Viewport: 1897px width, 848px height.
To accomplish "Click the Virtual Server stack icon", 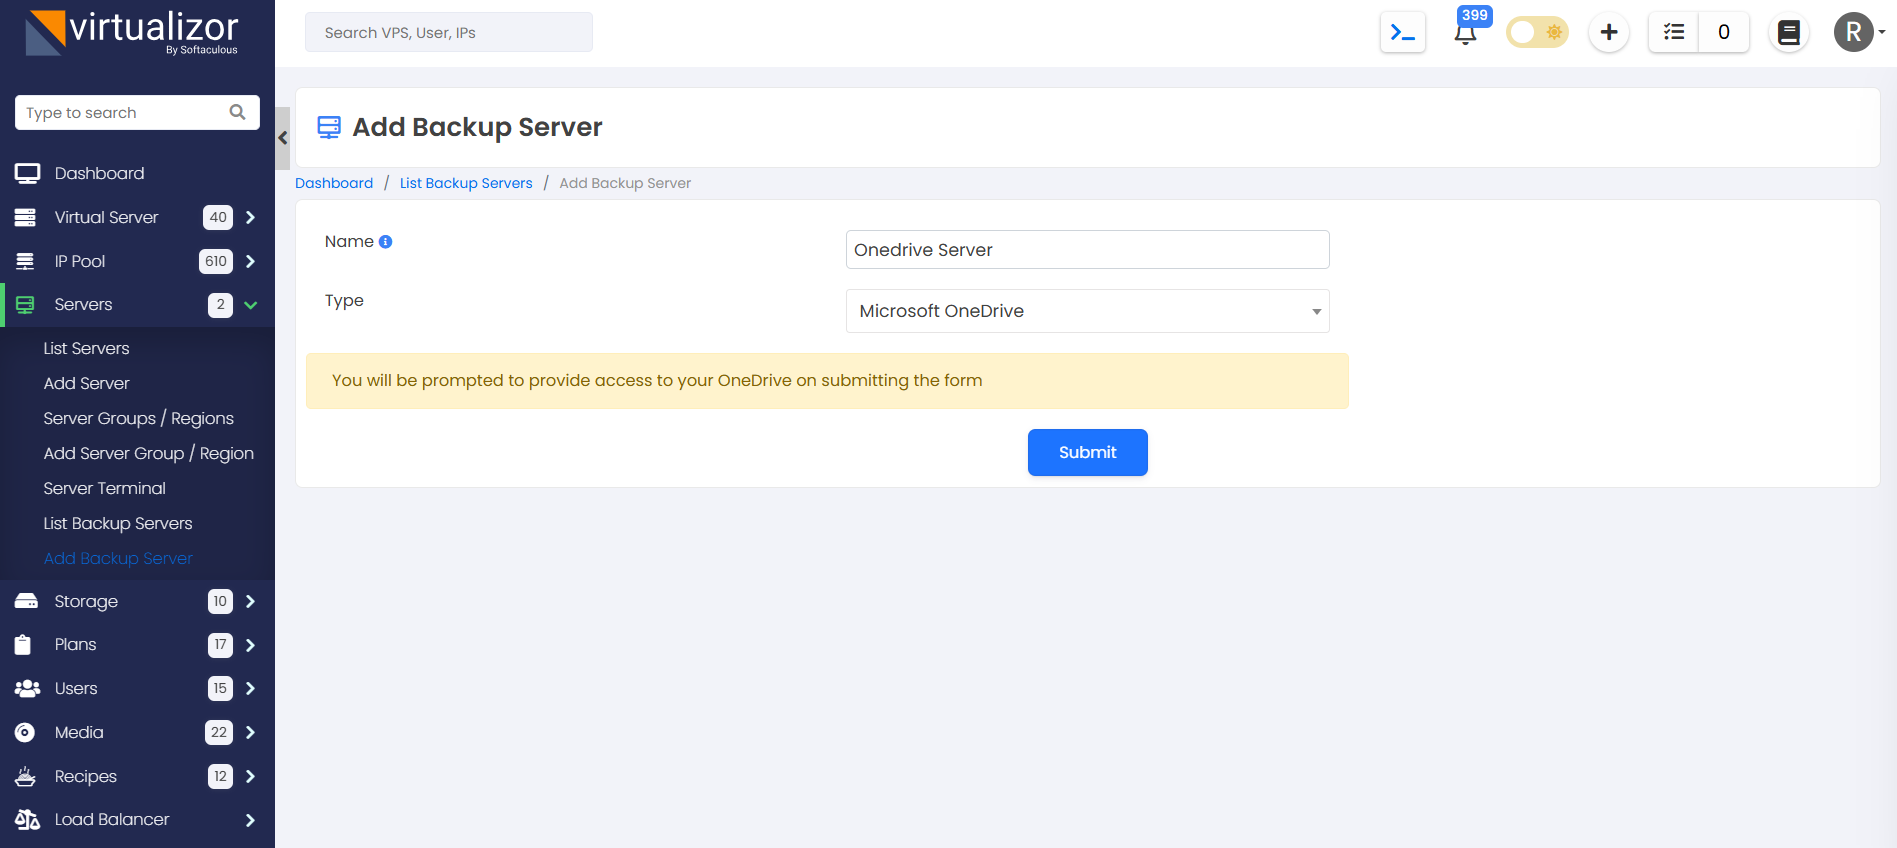I will [25, 217].
